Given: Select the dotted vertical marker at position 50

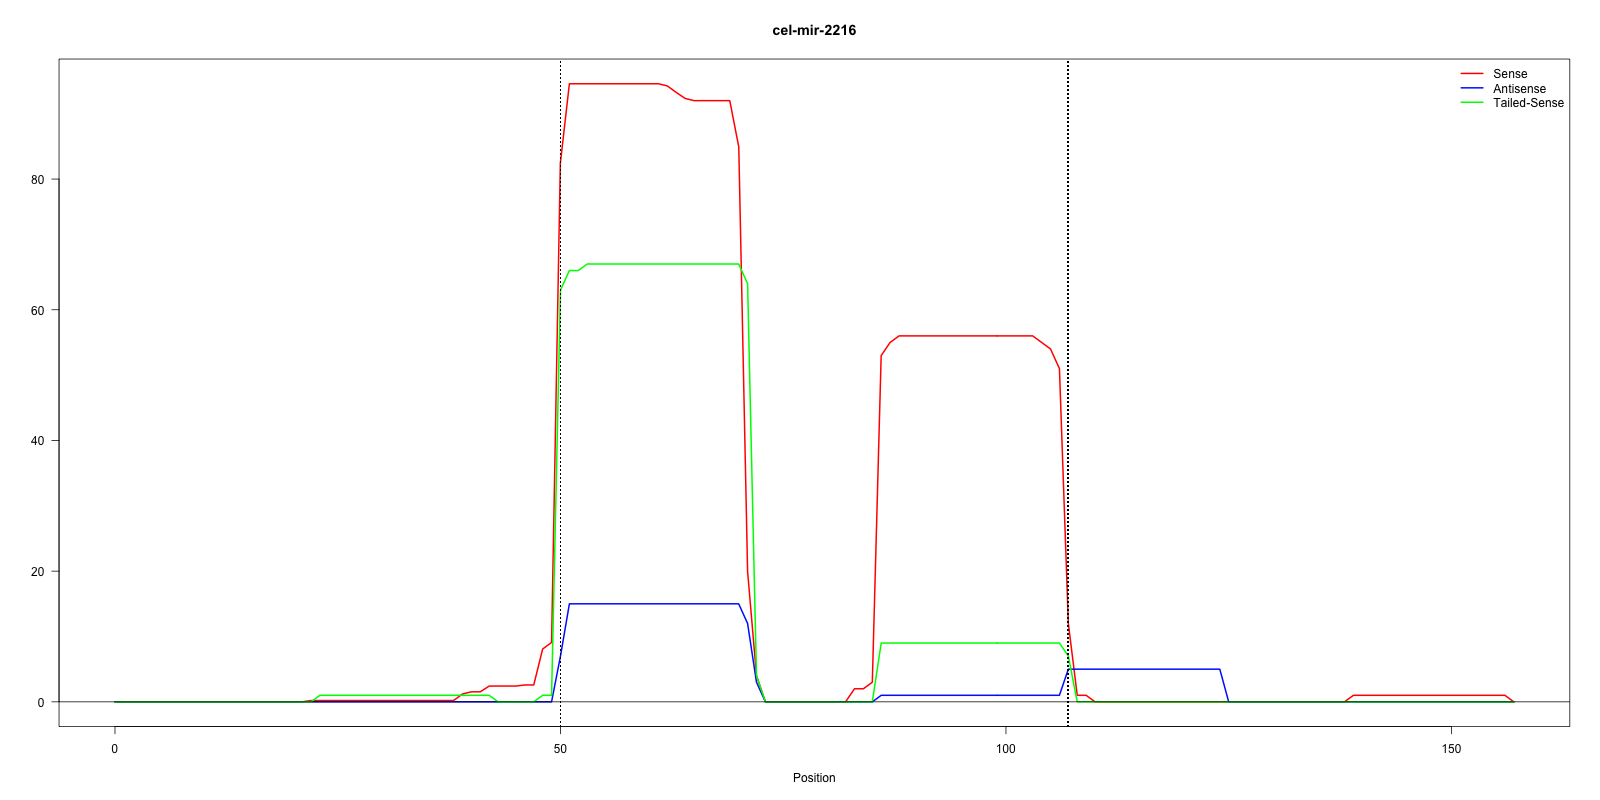Looking at the screenshot, I should (560, 400).
